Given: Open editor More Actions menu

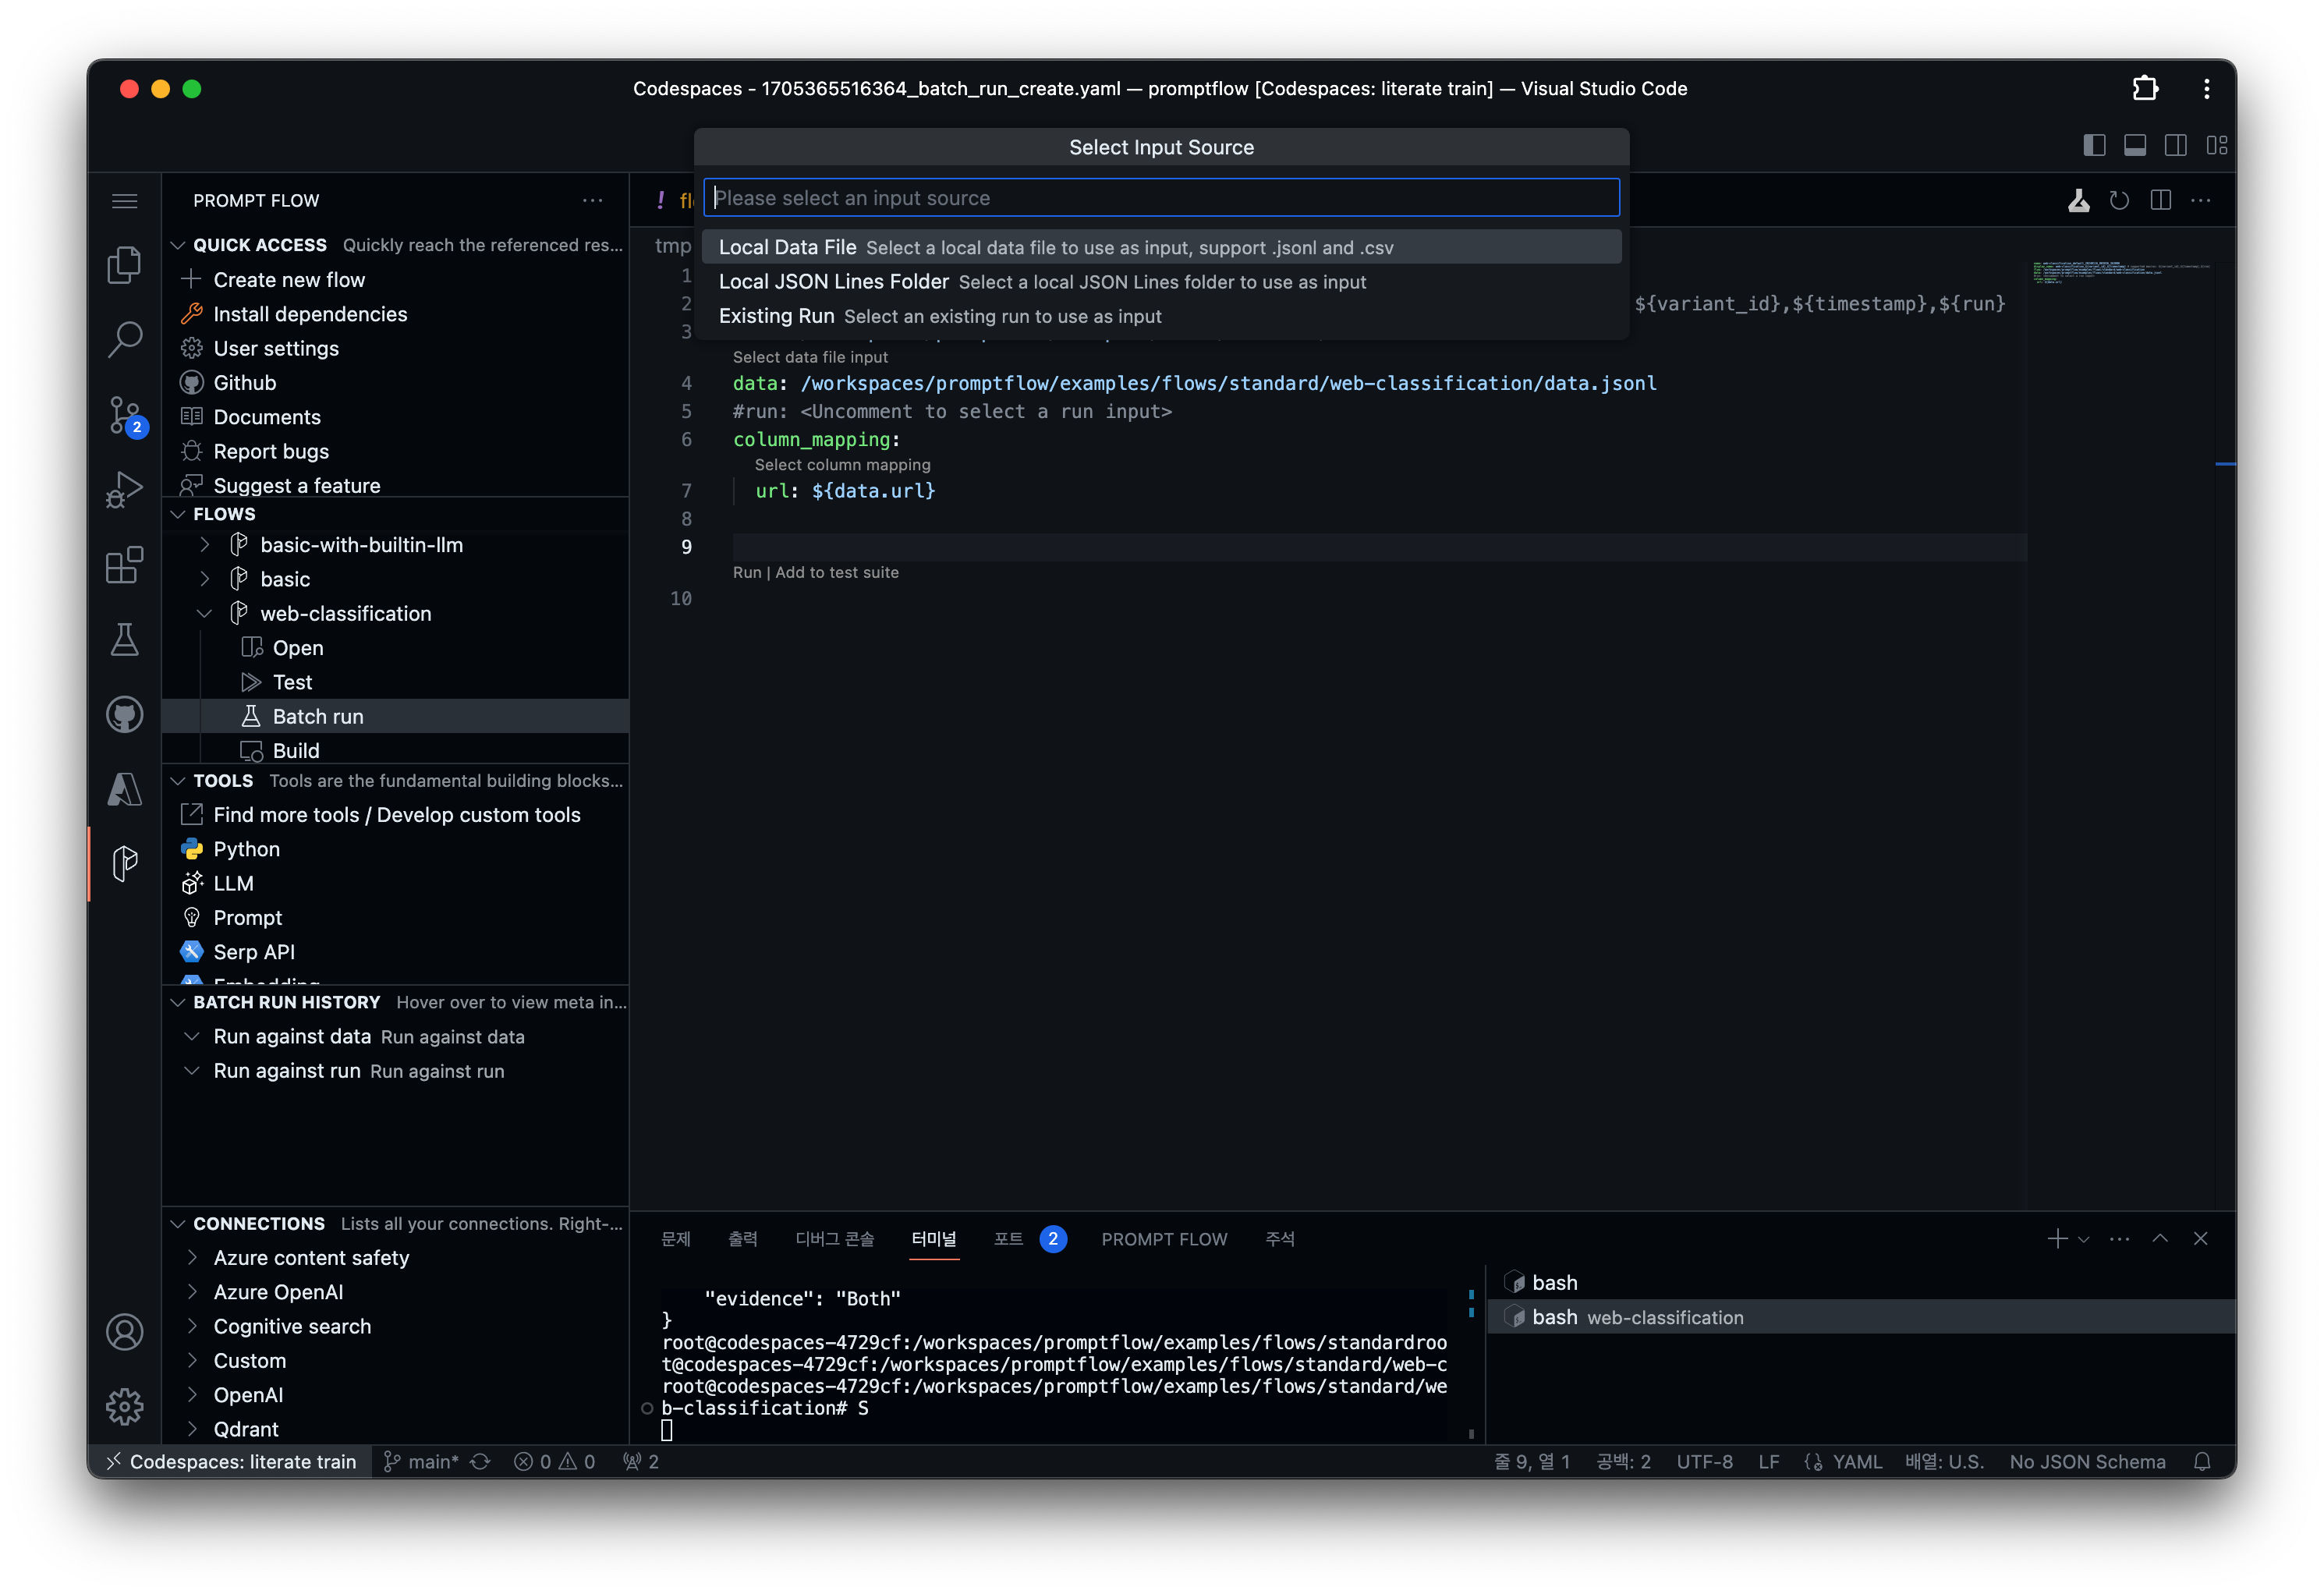Looking at the screenshot, I should click(x=2201, y=201).
